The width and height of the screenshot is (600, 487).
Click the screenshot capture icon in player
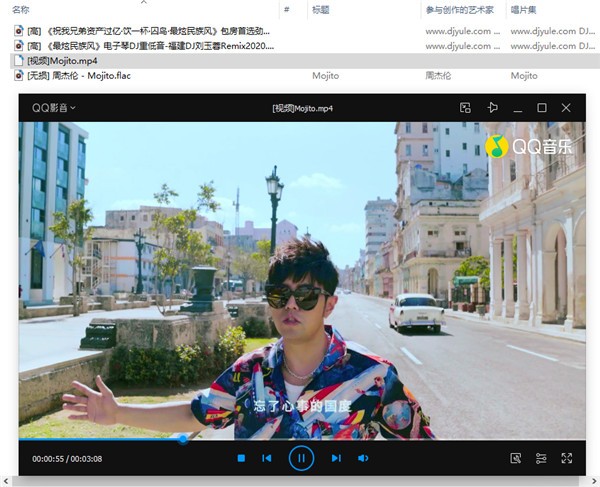tap(516, 458)
